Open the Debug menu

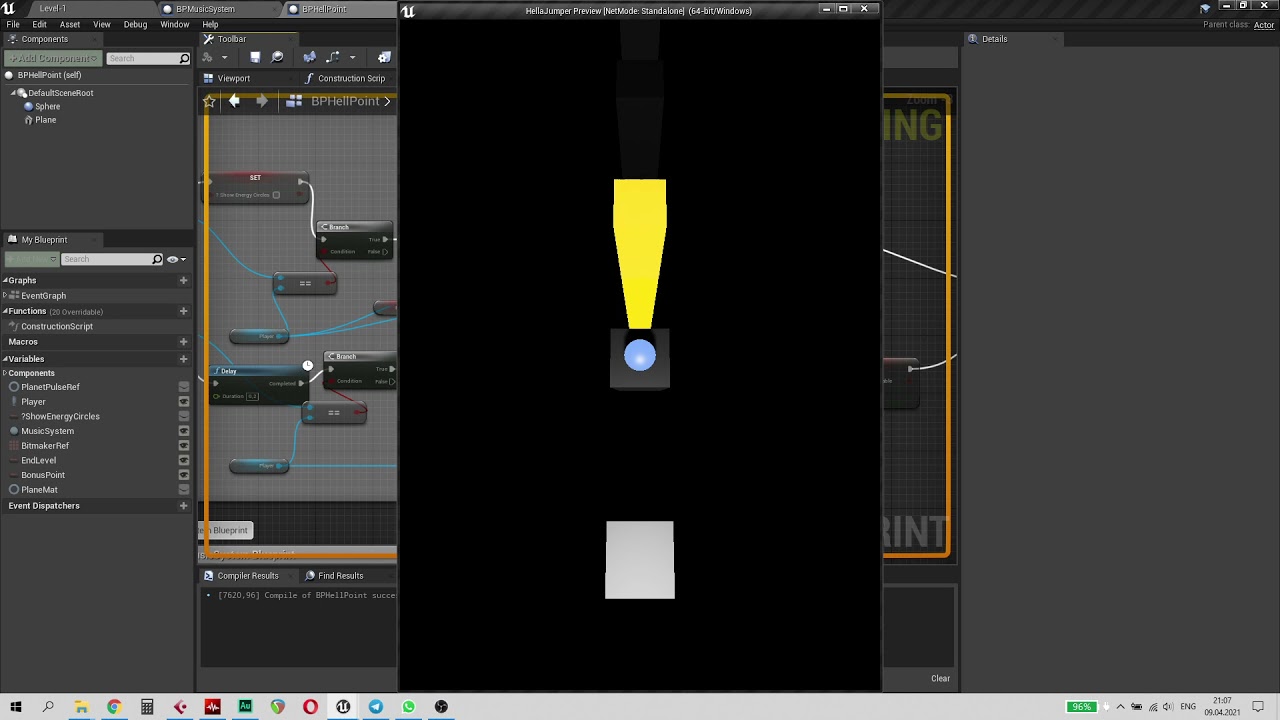(x=135, y=24)
